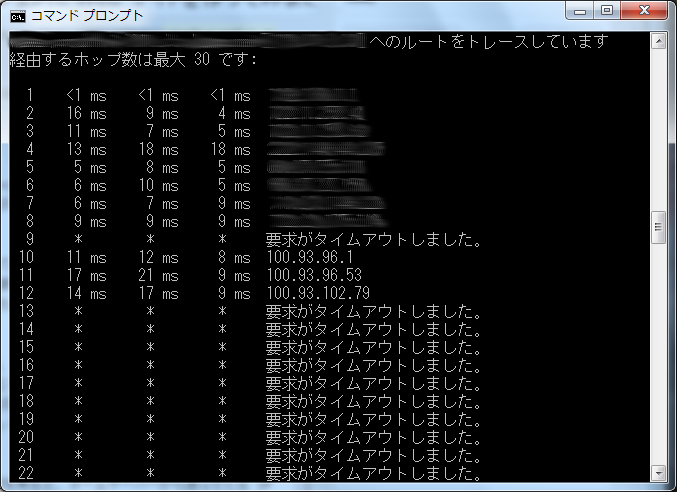This screenshot has width=677, height=492.
Task: Click the hop 9 timeout message
Action: coord(373,240)
